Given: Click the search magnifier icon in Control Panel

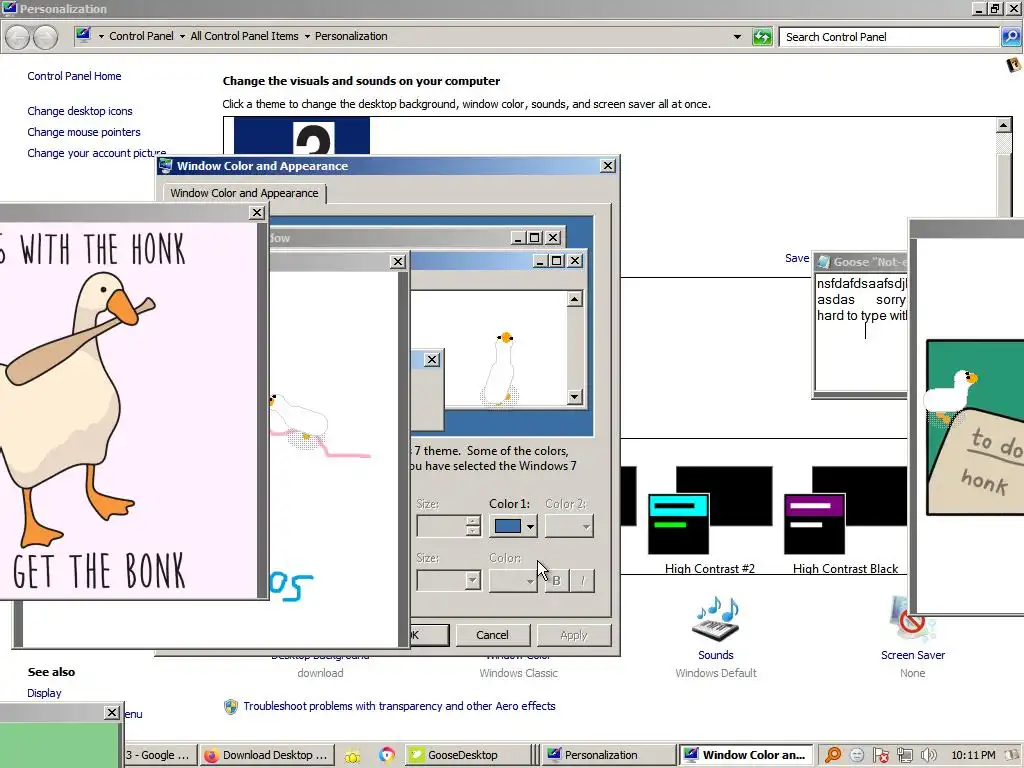Looking at the screenshot, I should pos(1010,37).
